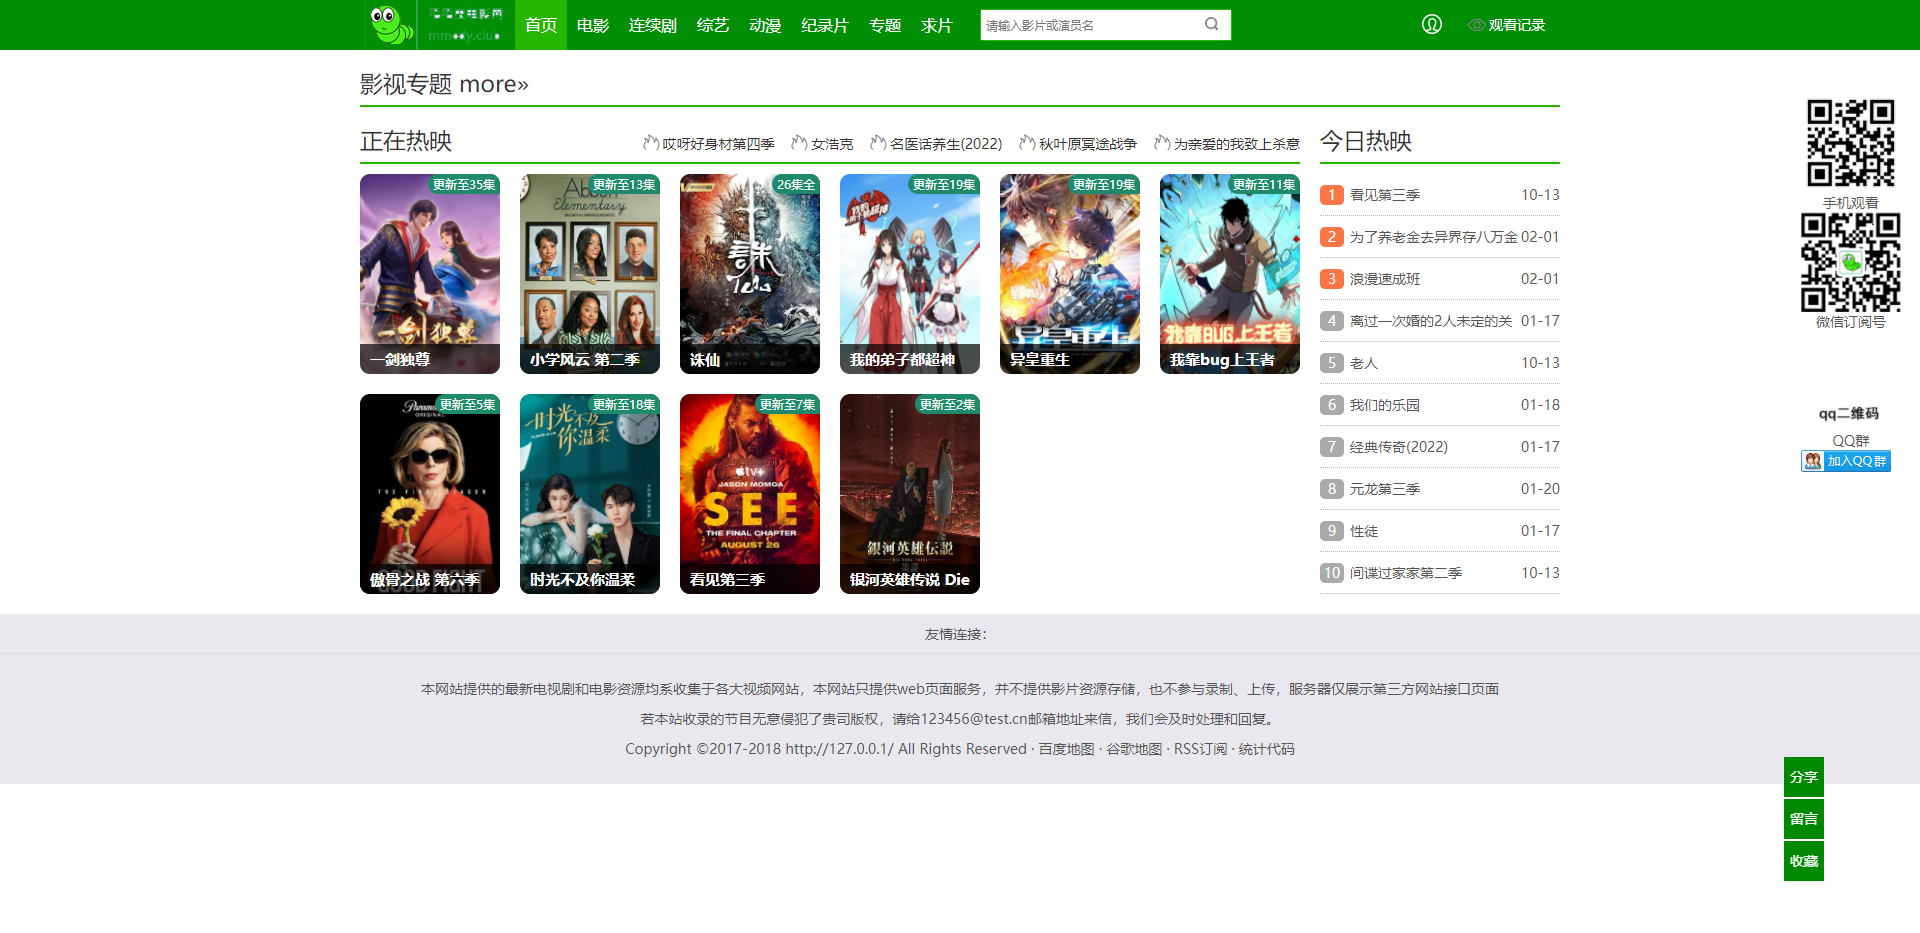Open hot tag 为亲爱的我致上杀意
Image resolution: width=1920 pixels, height=933 pixels.
tap(1237, 144)
